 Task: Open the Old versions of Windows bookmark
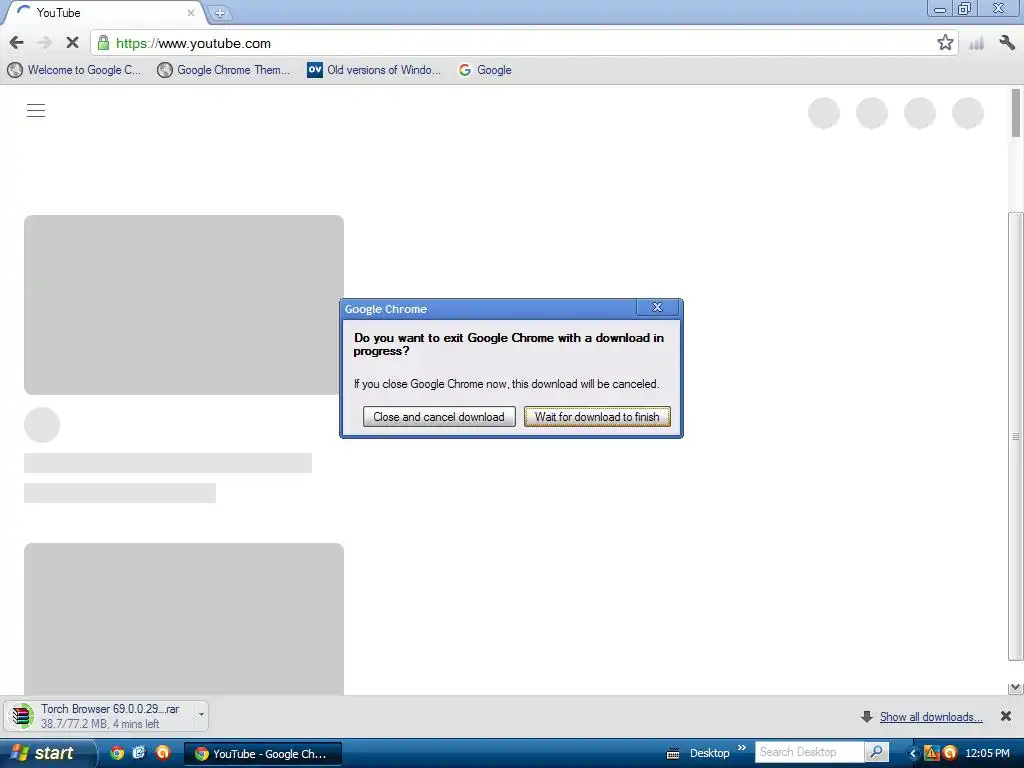coord(374,70)
